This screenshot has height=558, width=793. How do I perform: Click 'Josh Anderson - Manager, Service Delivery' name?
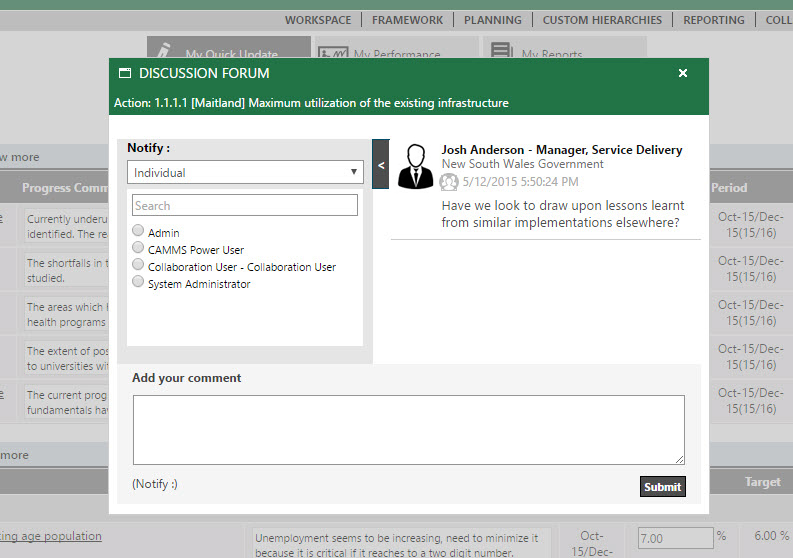562,150
